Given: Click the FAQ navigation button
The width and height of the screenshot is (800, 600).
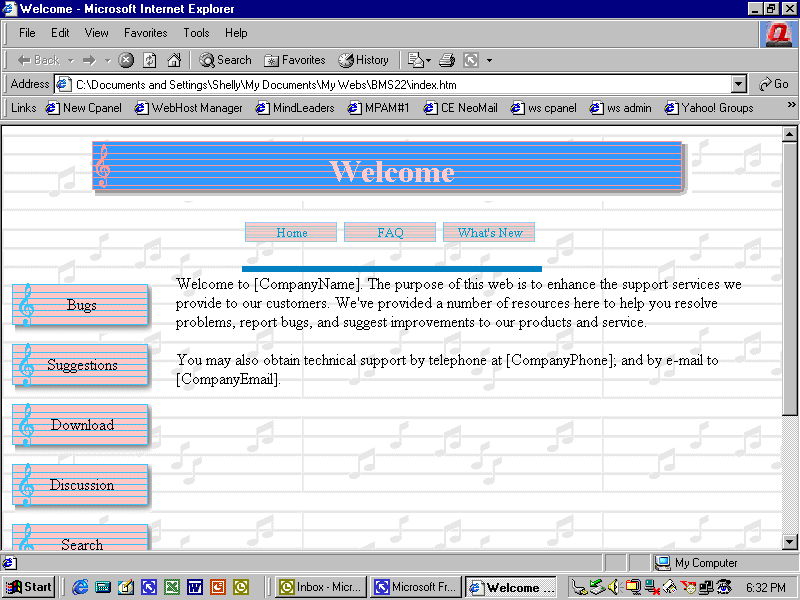Looking at the screenshot, I should (390, 232).
